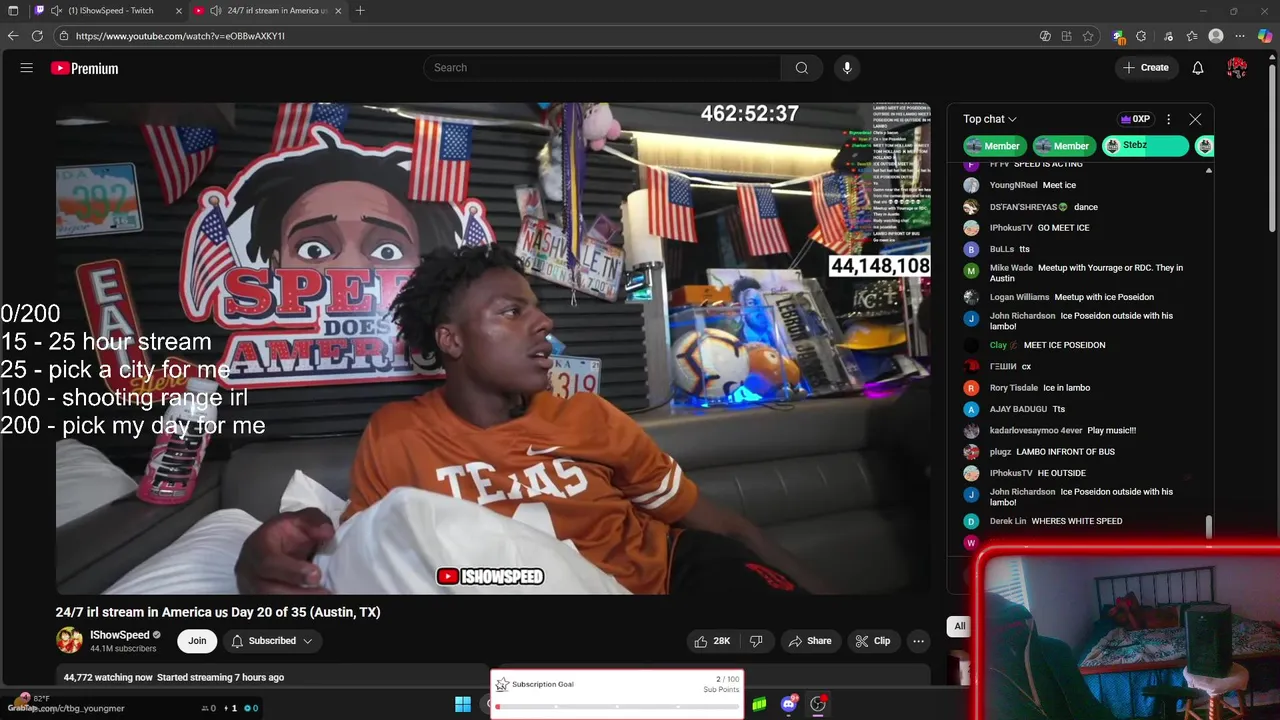Open the browser extensions puzzle icon
This screenshot has width=1280, height=720.
[x=1141, y=36]
